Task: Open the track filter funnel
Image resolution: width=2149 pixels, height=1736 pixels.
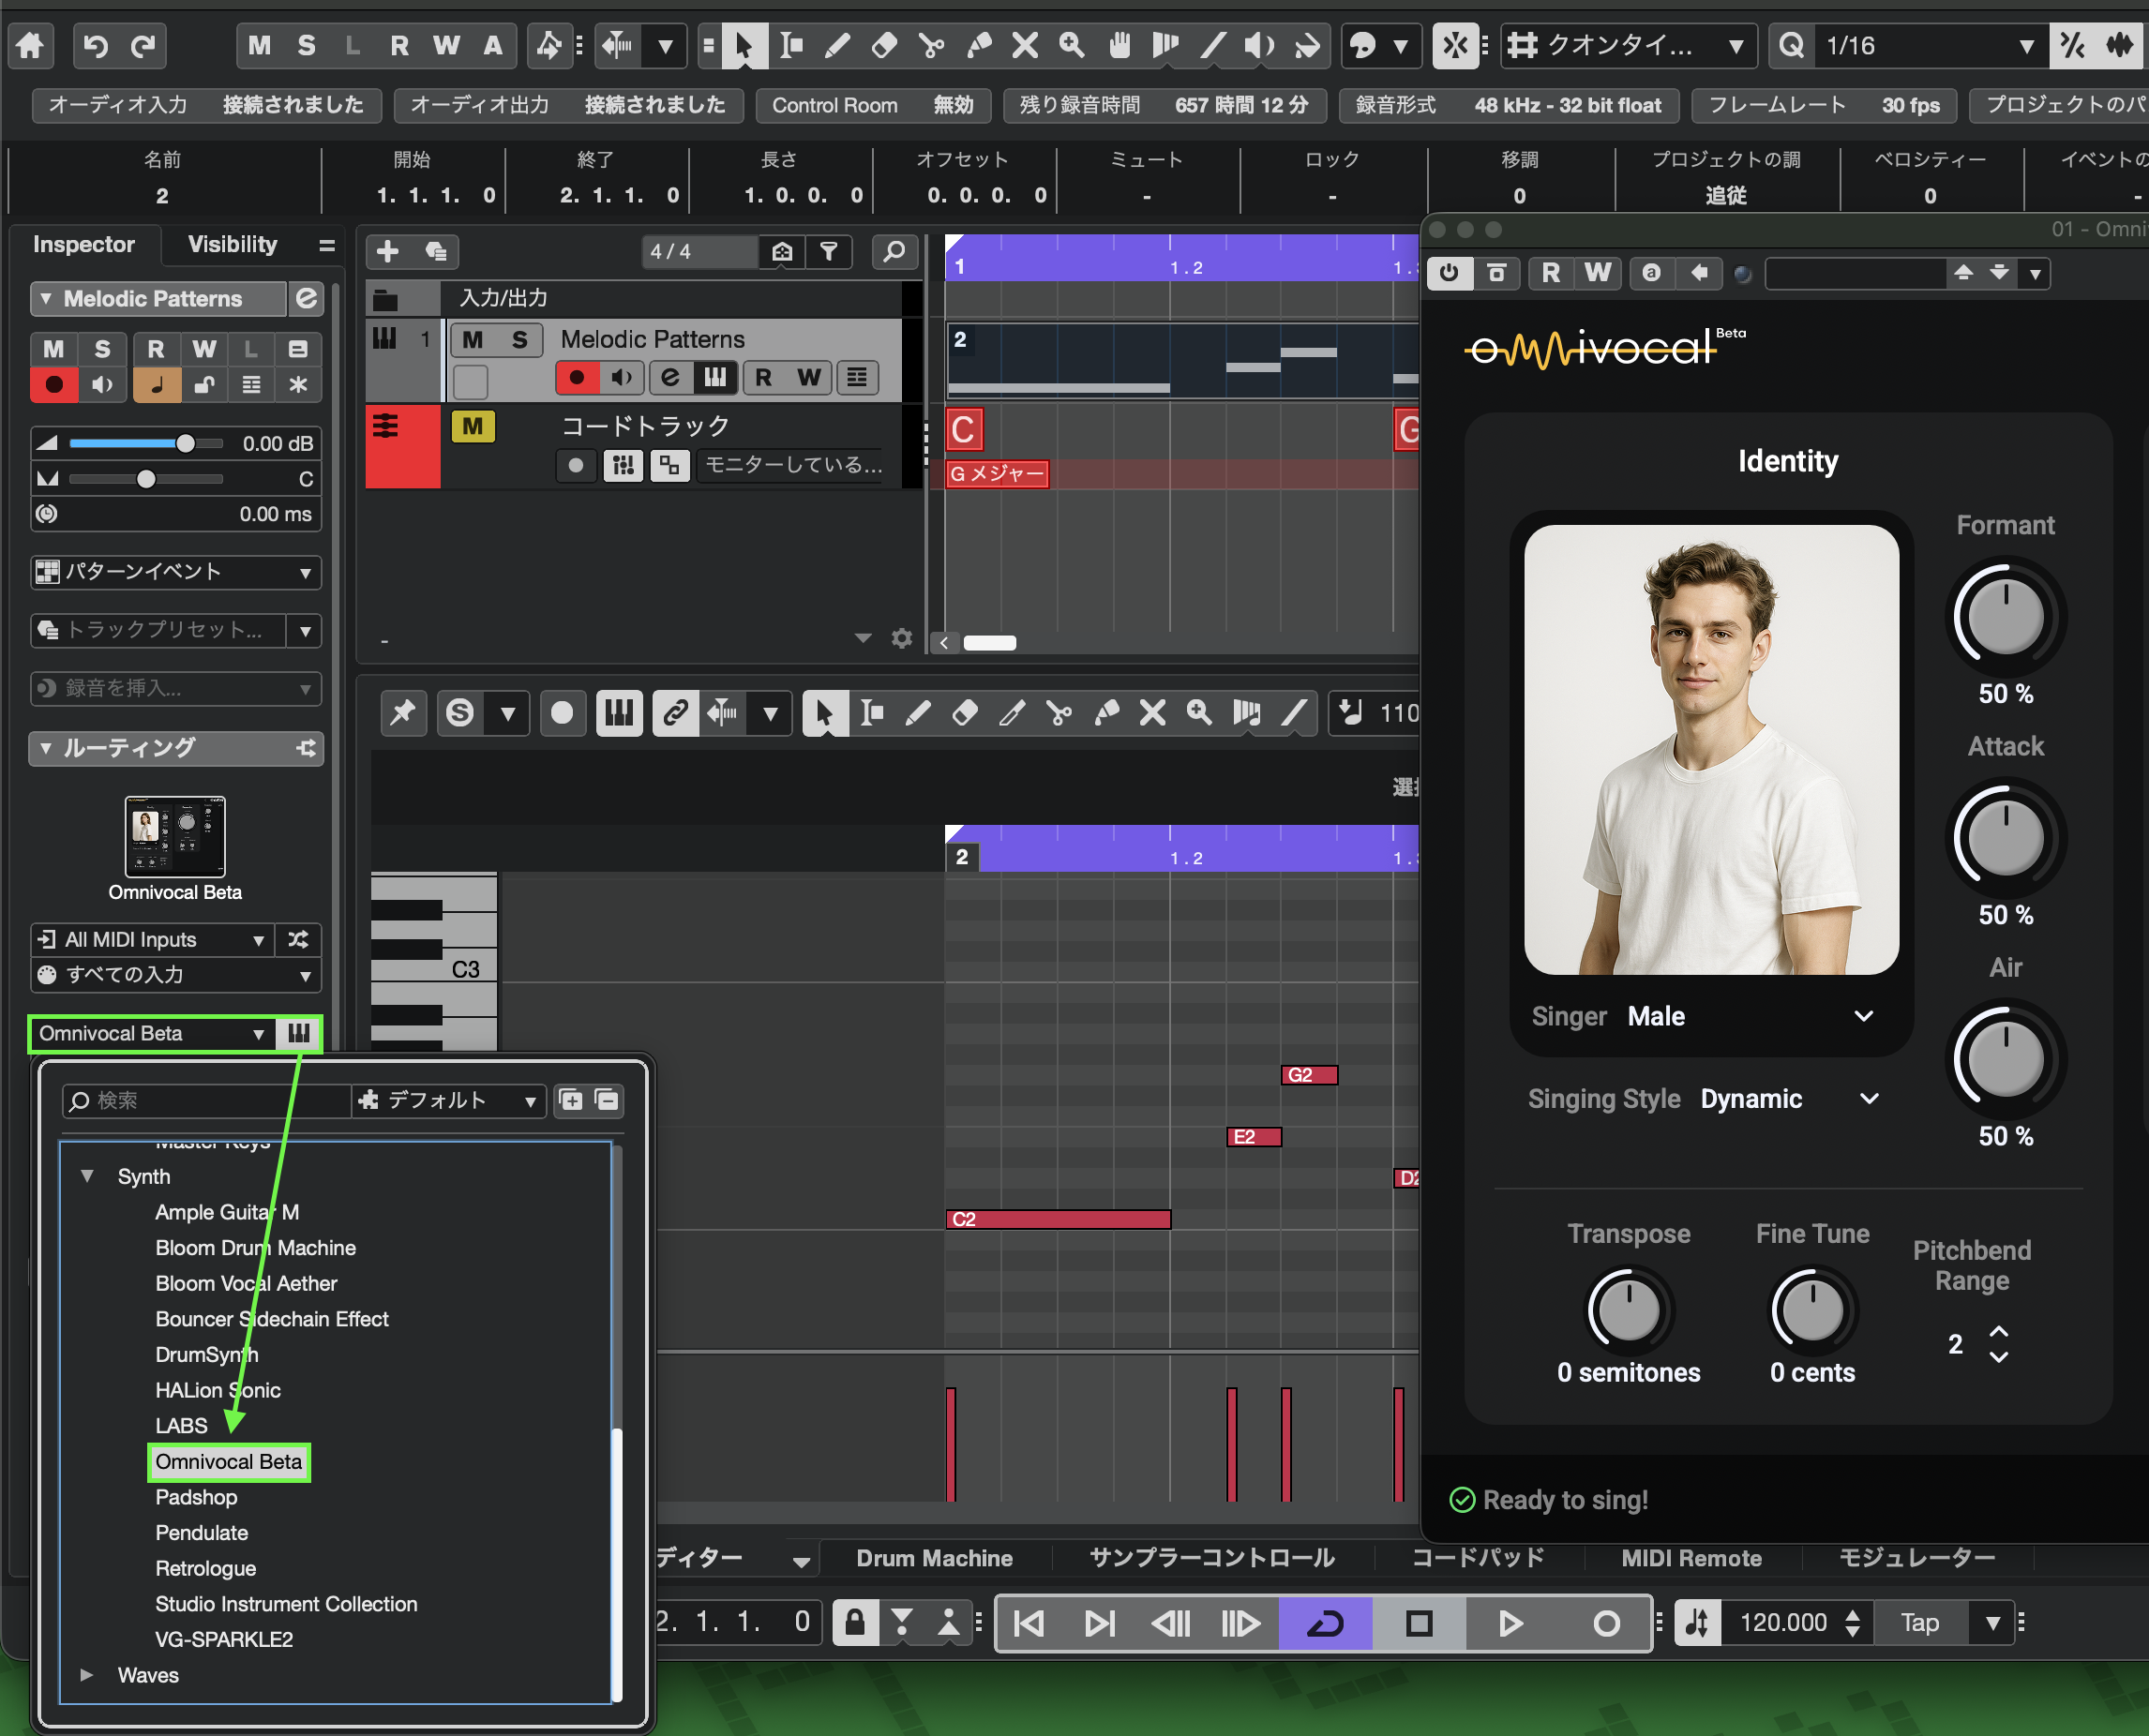Action: tap(829, 251)
